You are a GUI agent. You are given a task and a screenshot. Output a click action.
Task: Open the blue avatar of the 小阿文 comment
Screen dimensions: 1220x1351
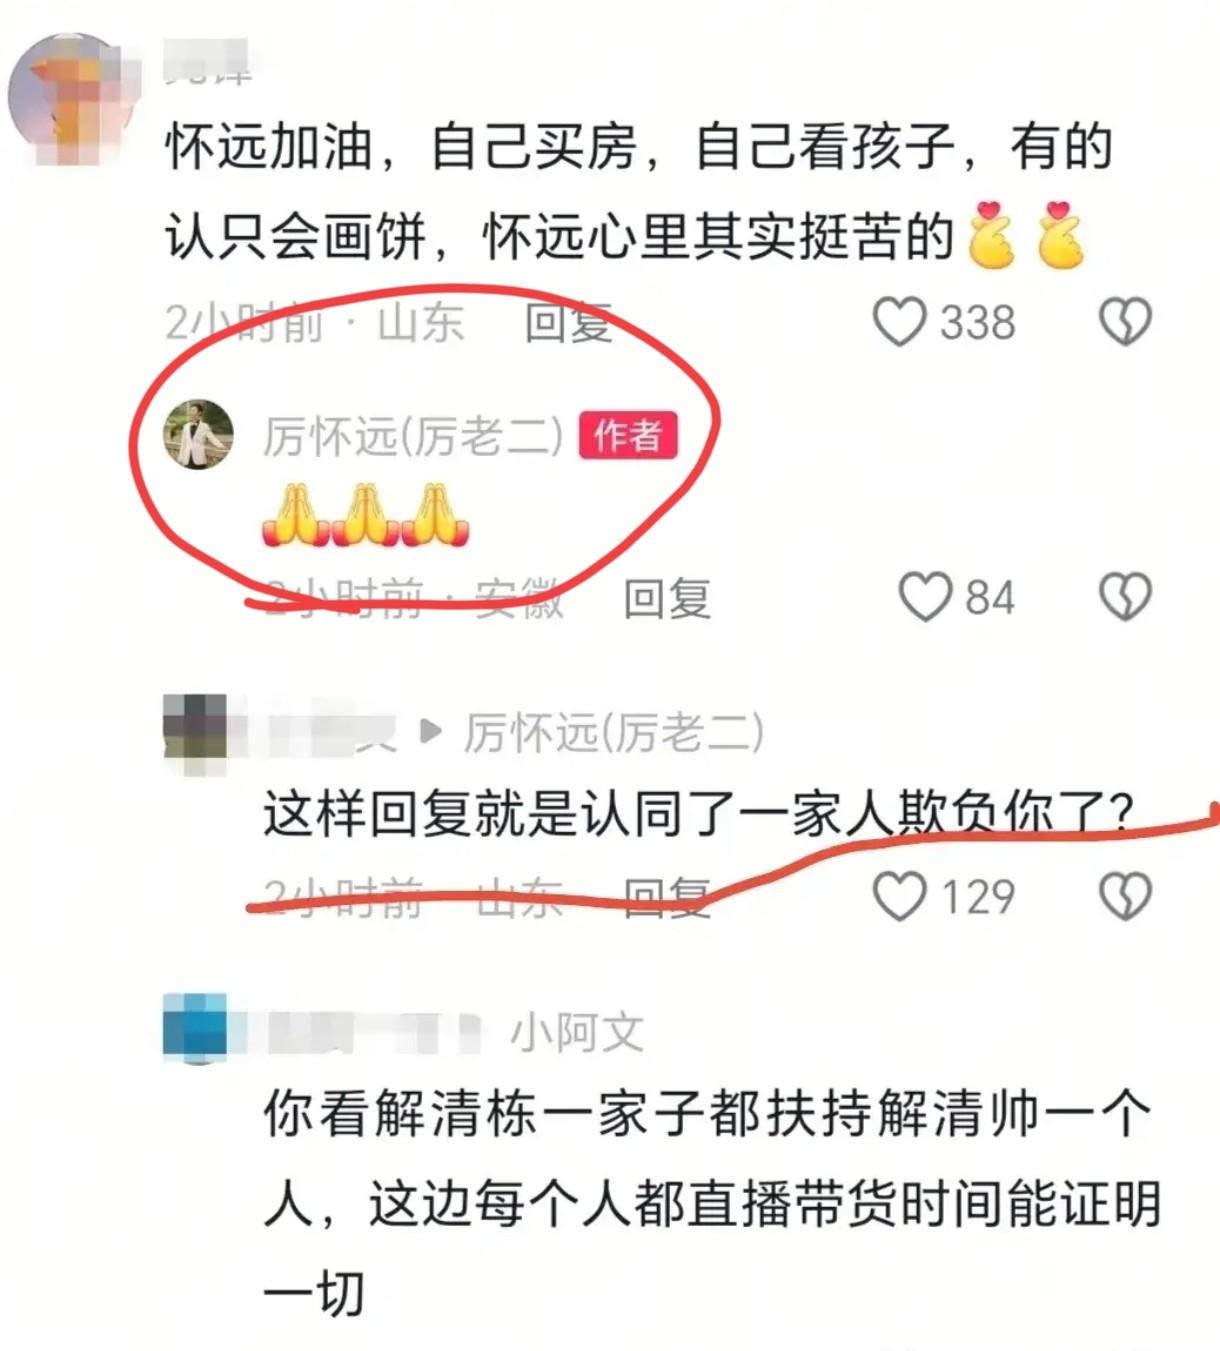[196, 1029]
